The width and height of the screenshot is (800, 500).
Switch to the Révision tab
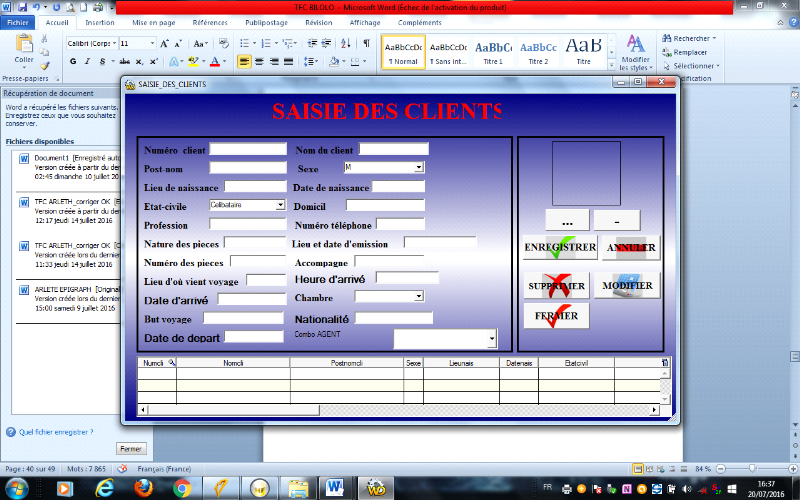pos(319,21)
